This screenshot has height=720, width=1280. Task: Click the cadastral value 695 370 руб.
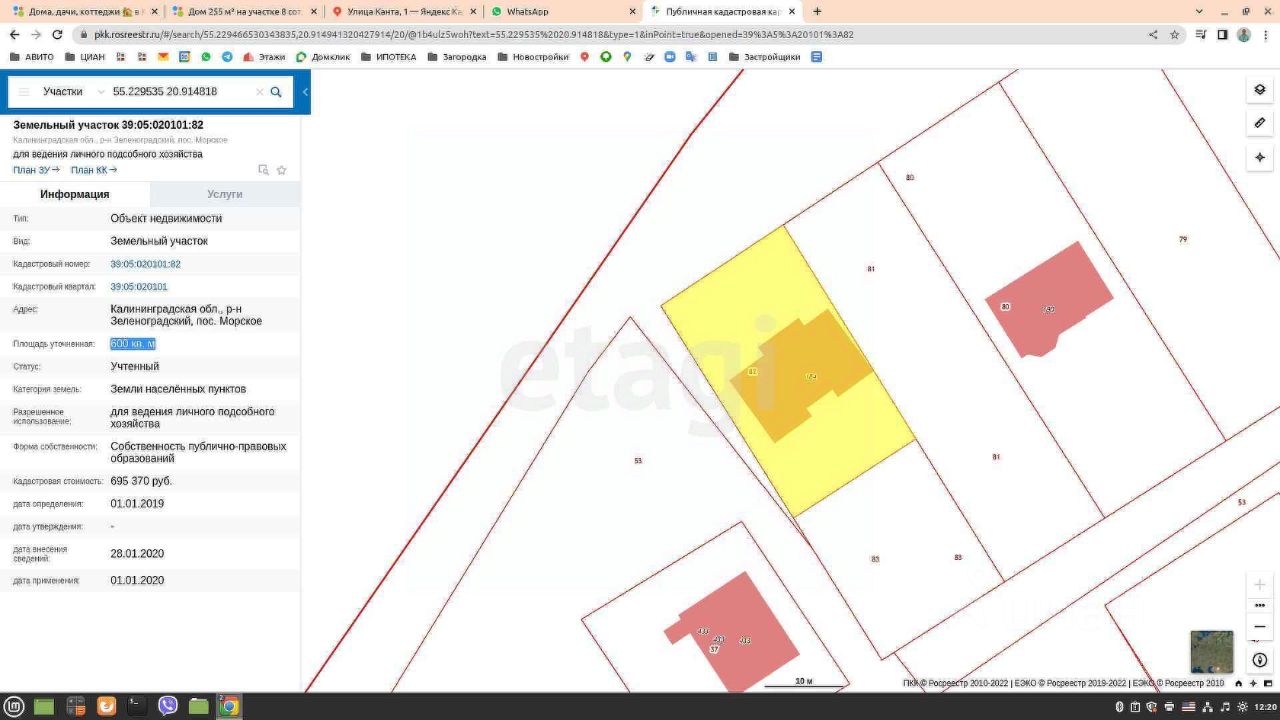(x=141, y=481)
